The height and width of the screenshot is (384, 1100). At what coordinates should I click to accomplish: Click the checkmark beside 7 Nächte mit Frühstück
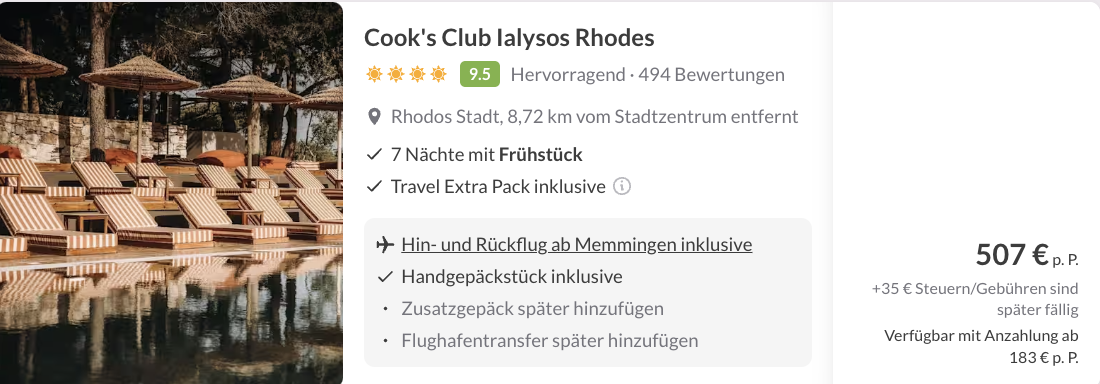click(375, 154)
